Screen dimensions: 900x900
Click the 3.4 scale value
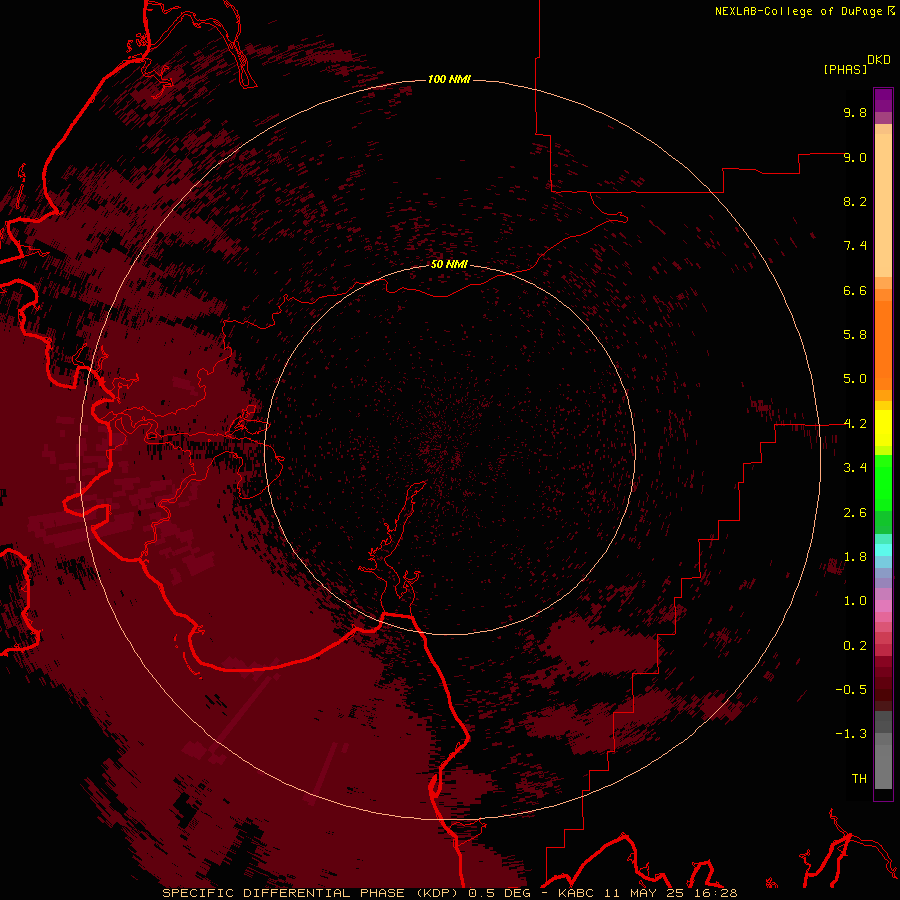point(855,468)
